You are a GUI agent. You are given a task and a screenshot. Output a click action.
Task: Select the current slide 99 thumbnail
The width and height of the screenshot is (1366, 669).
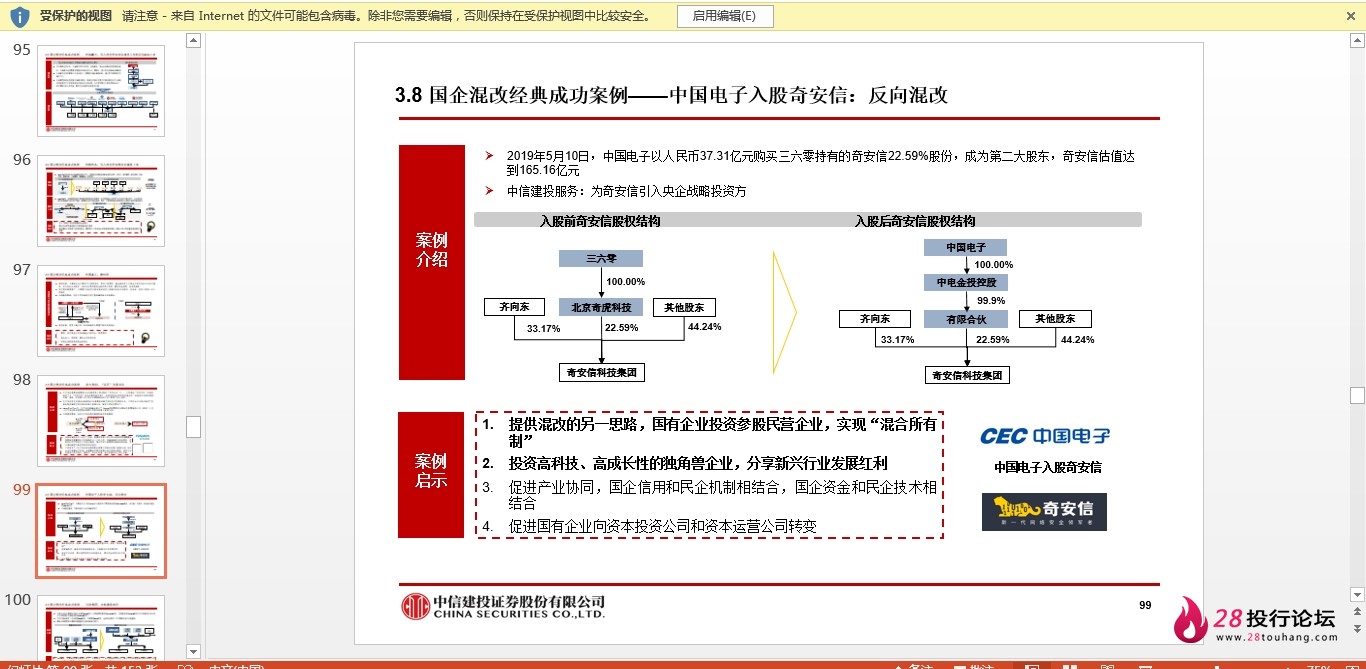[101, 531]
